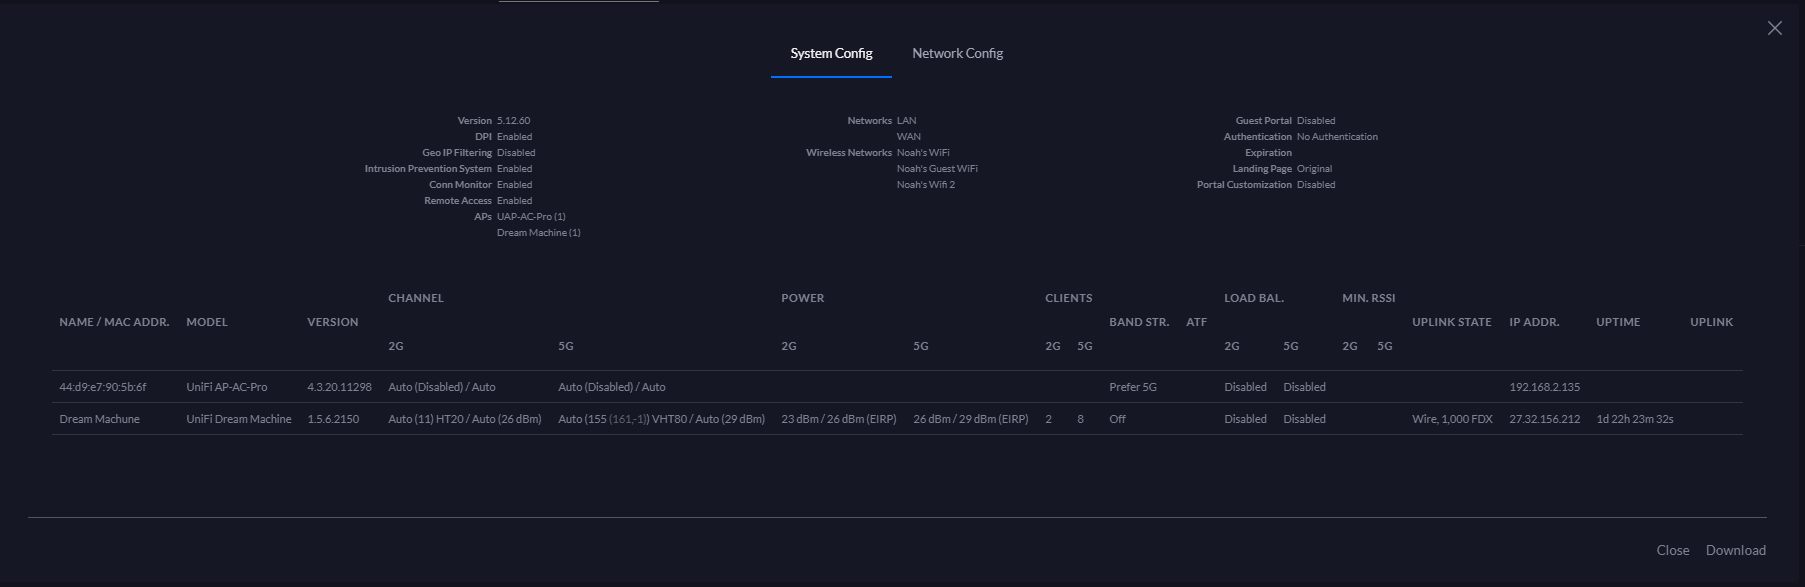The image size is (1805, 587).
Task: Click the IP address 192.168.2.135
Action: point(1544,387)
